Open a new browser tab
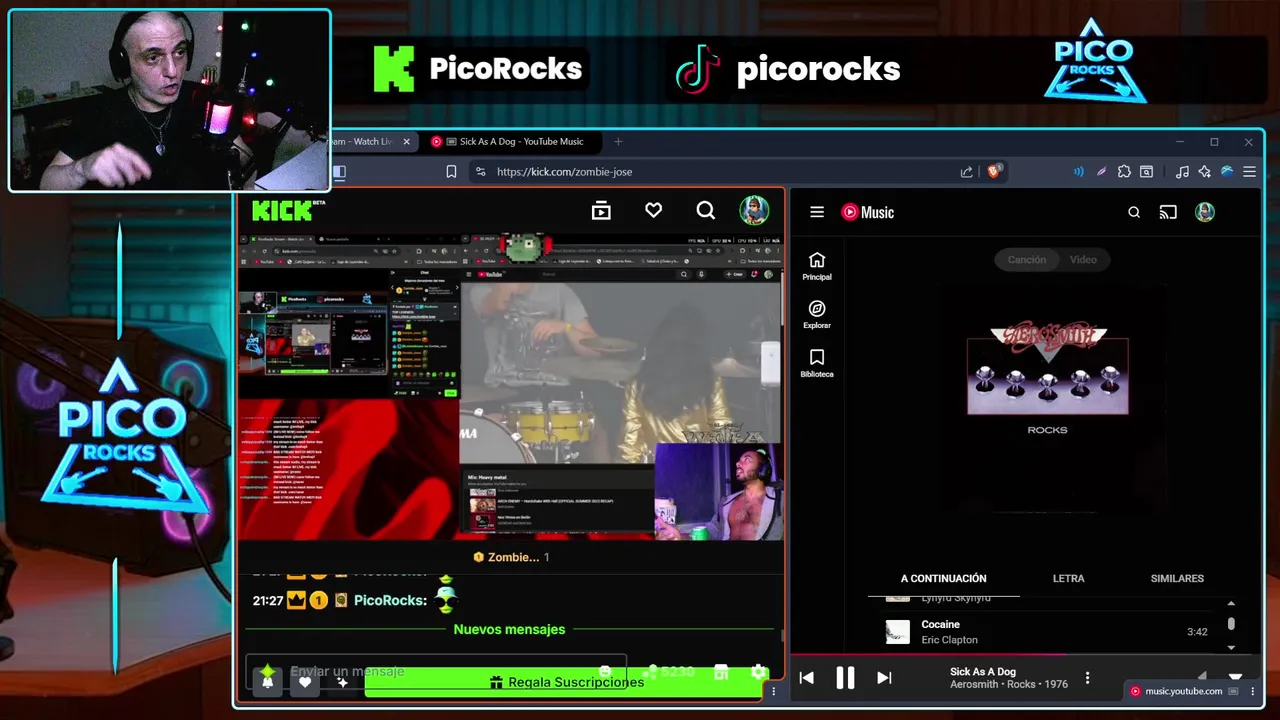The width and height of the screenshot is (1280, 720). tap(618, 141)
